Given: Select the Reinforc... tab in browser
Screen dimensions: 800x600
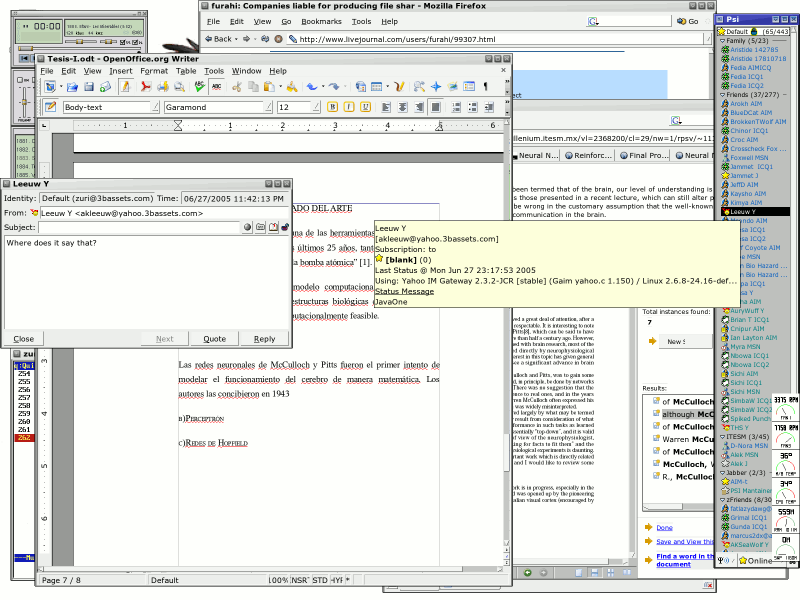Looking at the screenshot, I should pyautogui.click(x=587, y=155).
